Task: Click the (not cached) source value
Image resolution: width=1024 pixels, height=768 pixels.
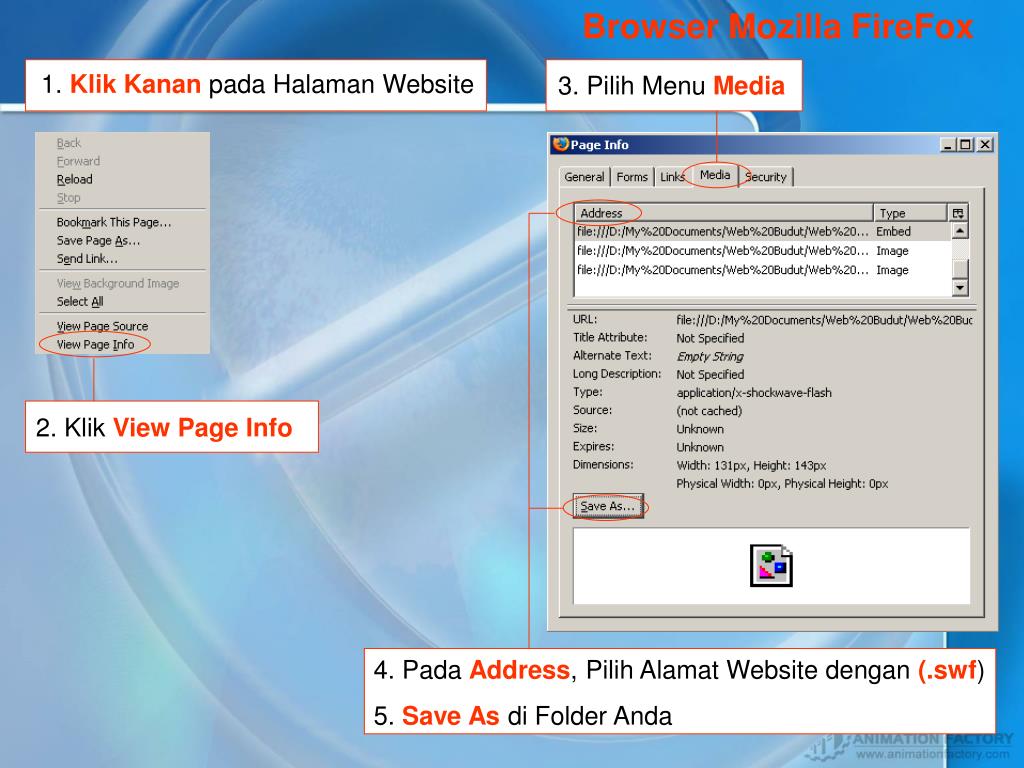Action: [709, 411]
